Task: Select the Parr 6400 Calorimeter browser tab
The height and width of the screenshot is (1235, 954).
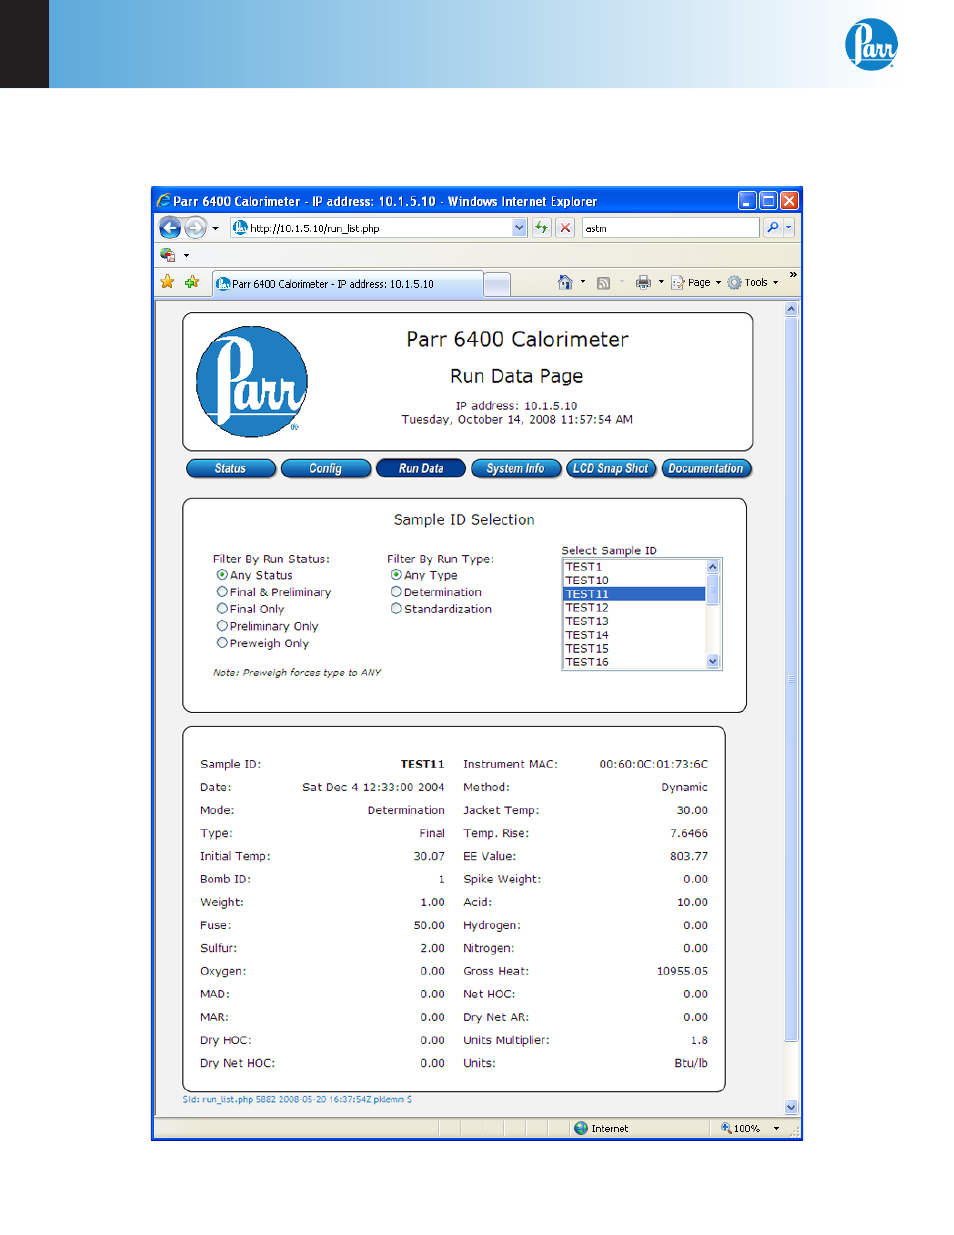Action: click(x=346, y=284)
